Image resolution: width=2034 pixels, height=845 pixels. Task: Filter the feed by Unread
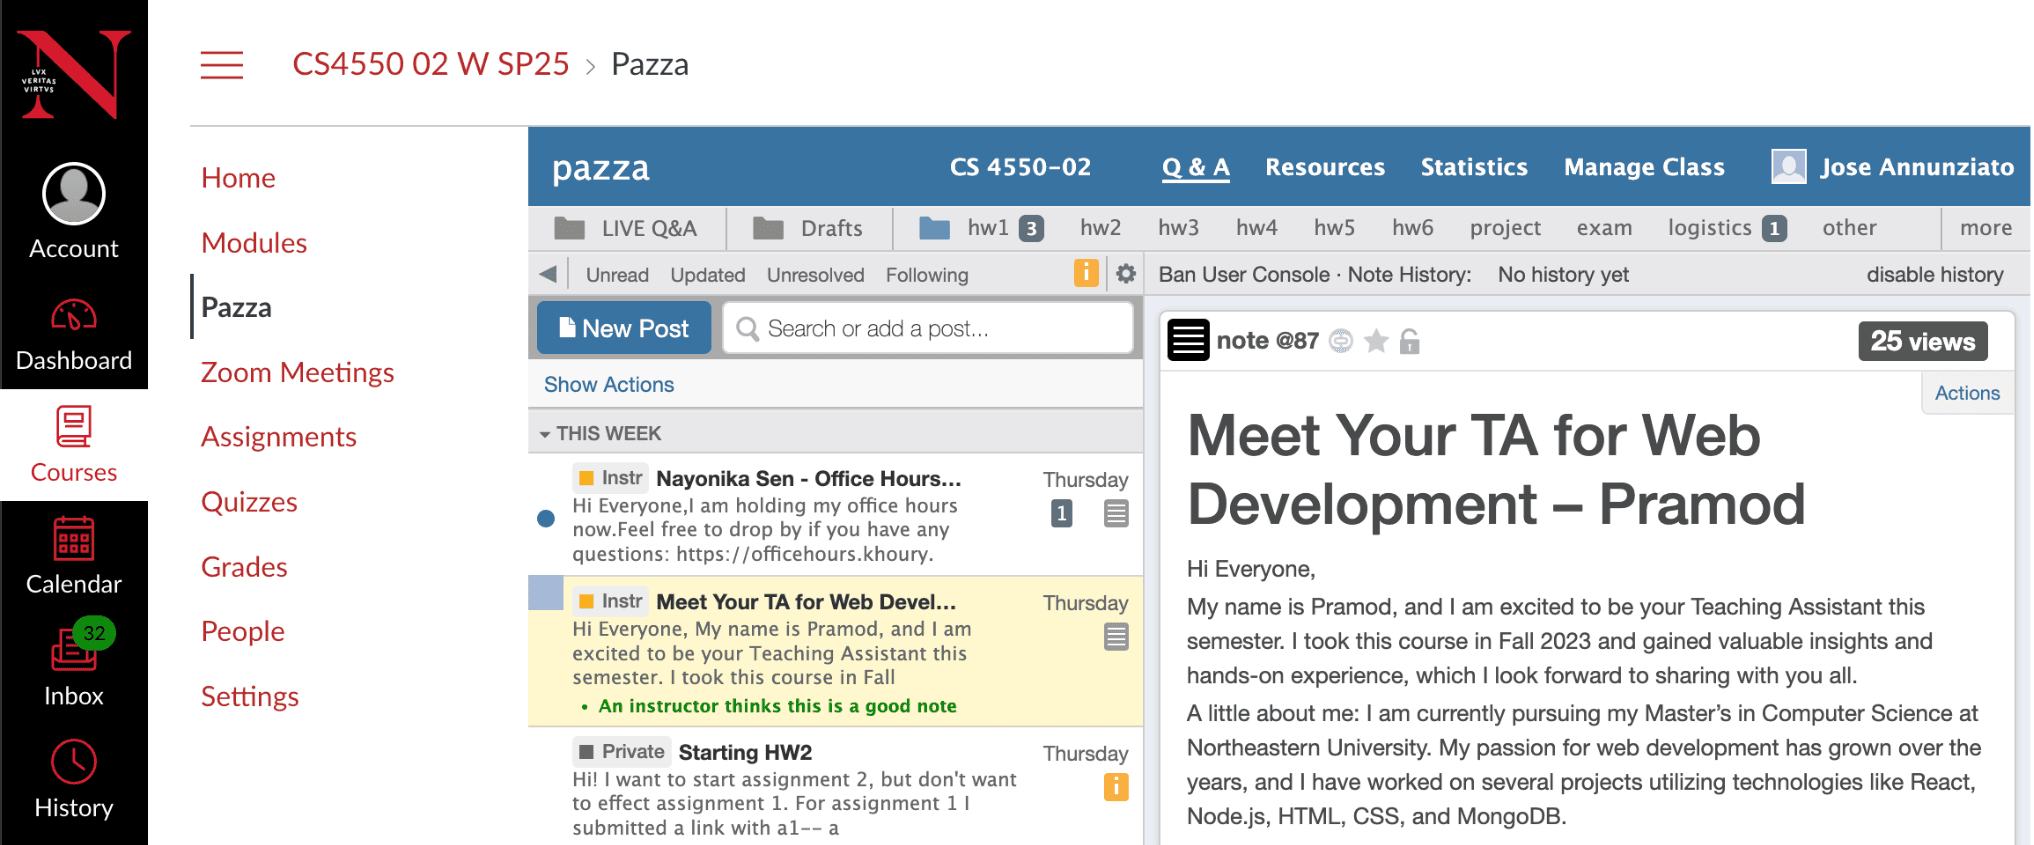[x=617, y=275]
